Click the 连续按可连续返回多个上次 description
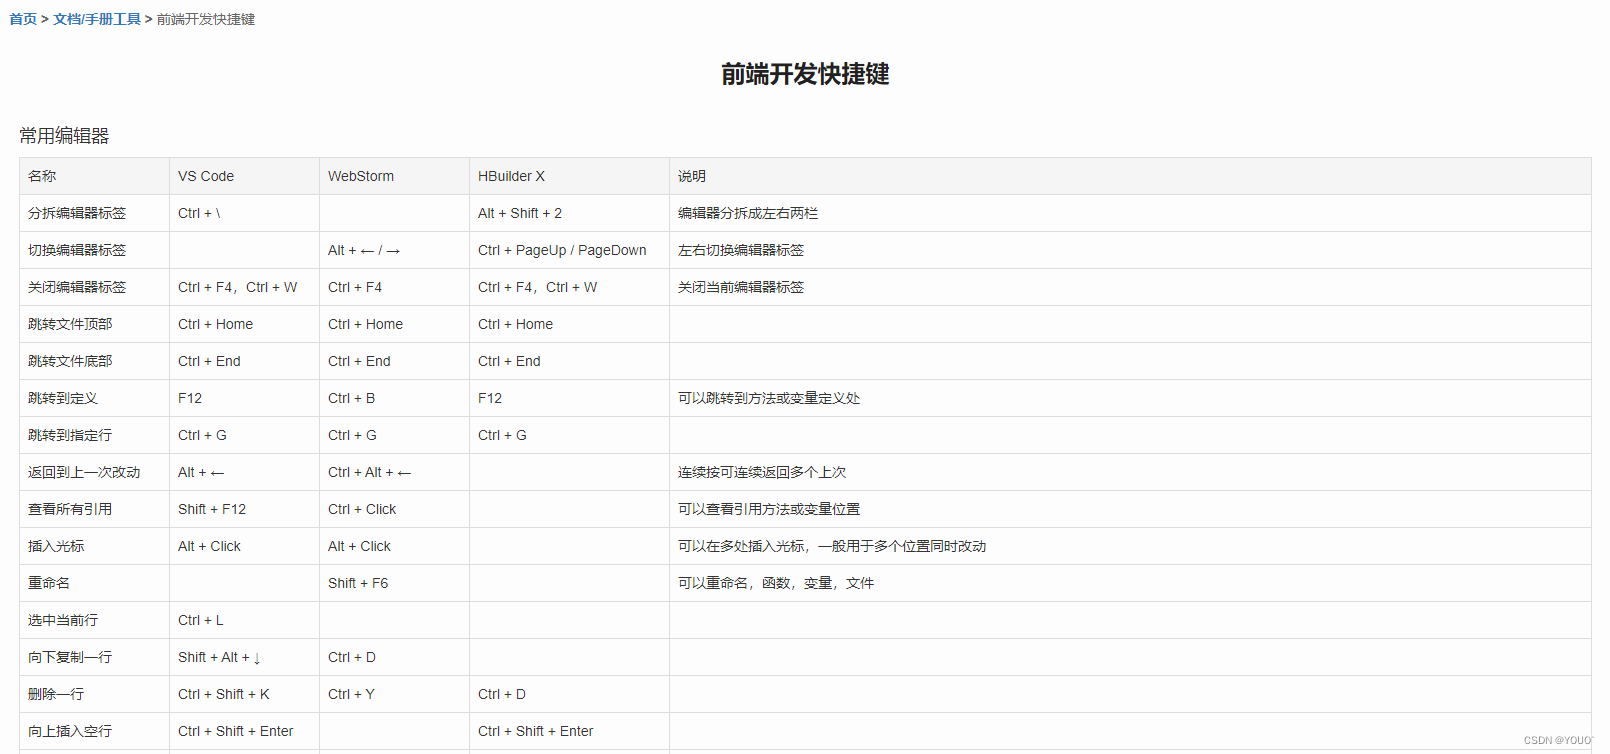The image size is (1610, 754). click(762, 472)
